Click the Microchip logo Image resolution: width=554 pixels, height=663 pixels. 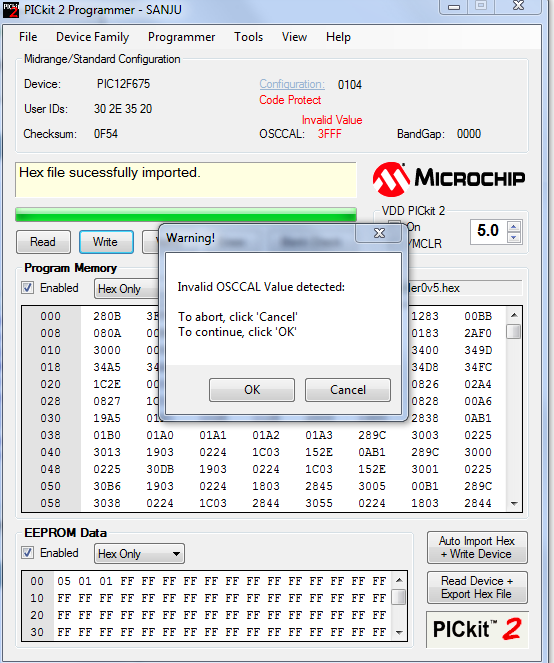click(449, 179)
